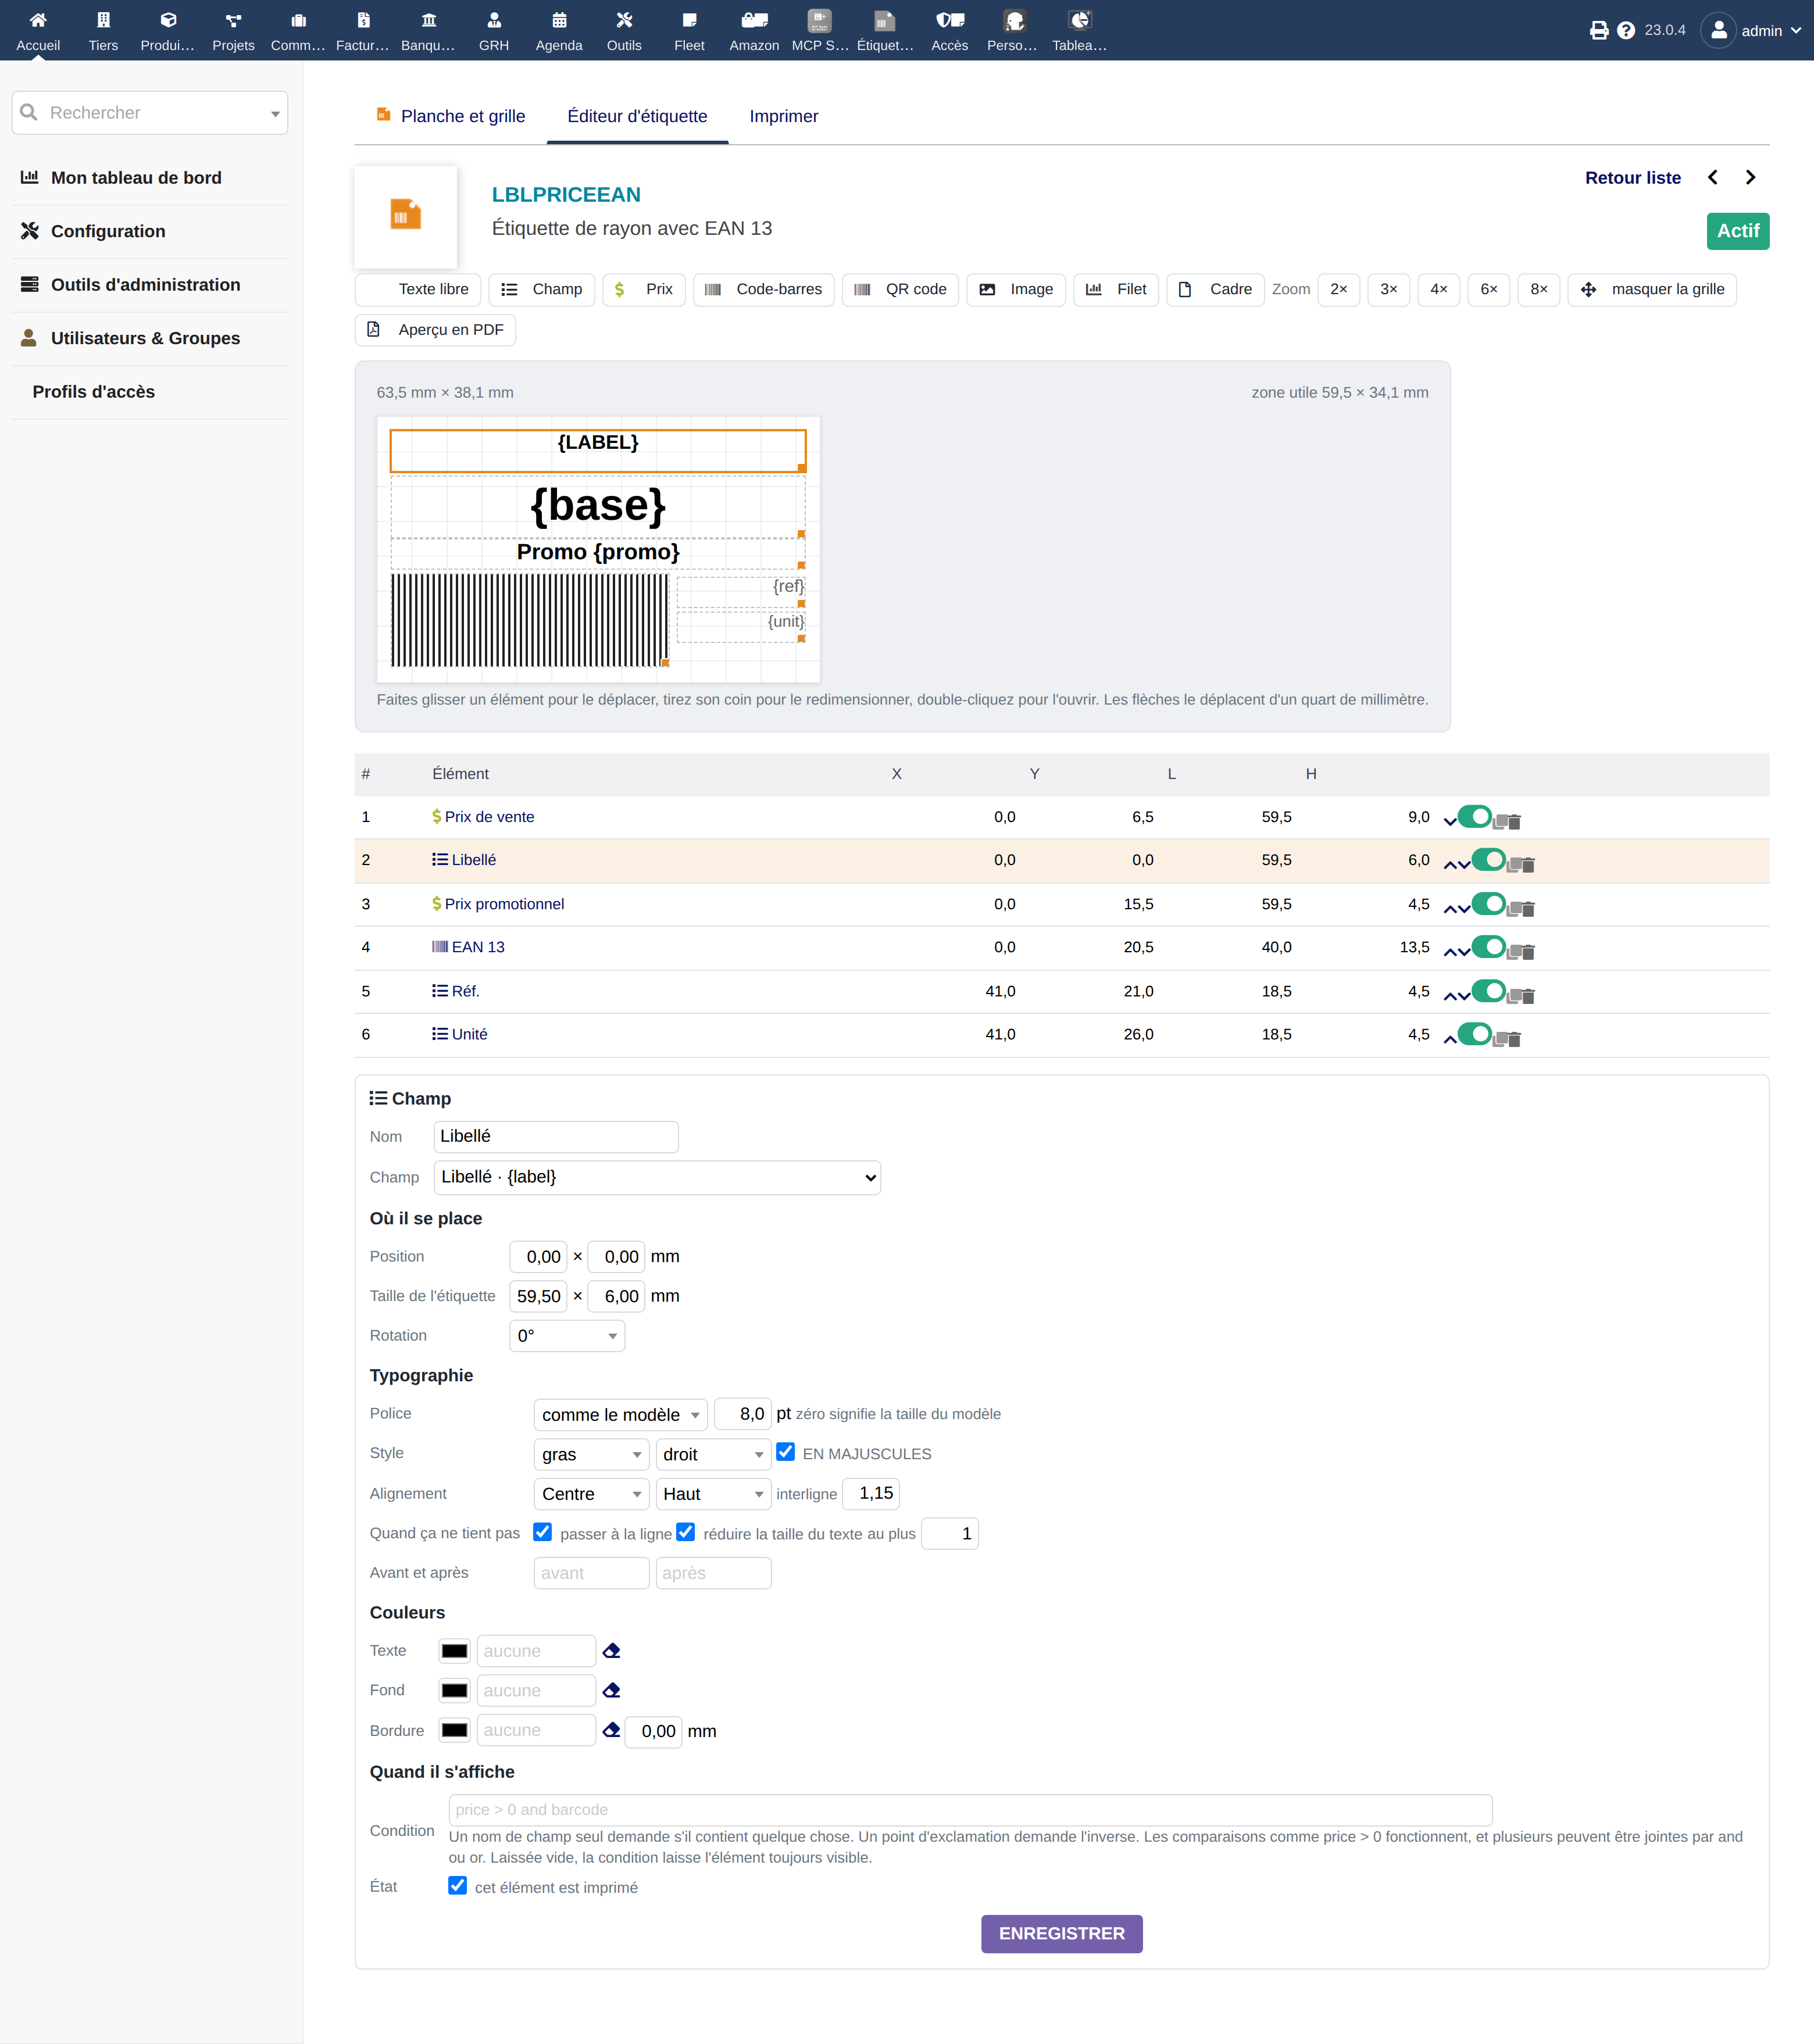Open the printer icon in top bar
Screen dimensions: 1814x2044
[1599, 31]
